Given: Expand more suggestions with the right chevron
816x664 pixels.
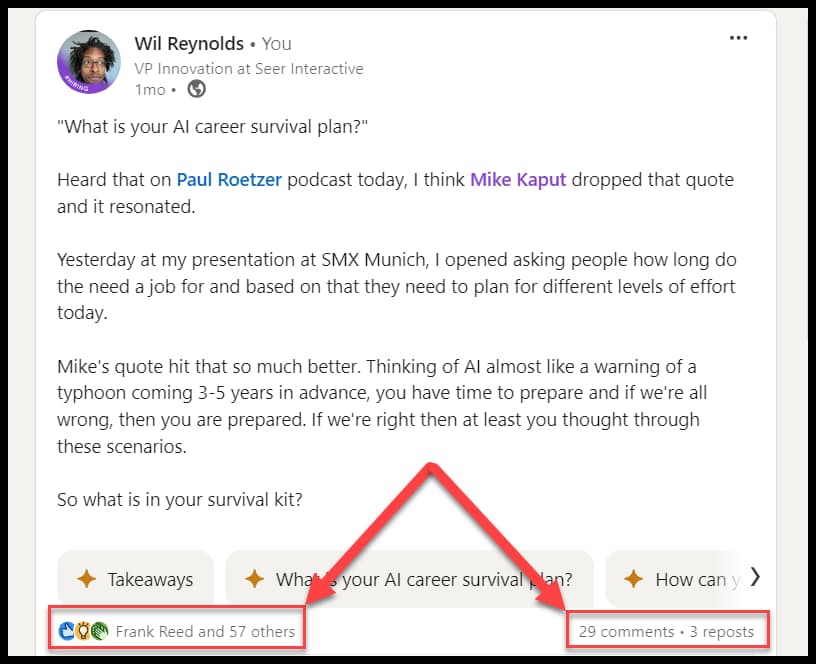Looking at the screenshot, I should pyautogui.click(x=755, y=577).
